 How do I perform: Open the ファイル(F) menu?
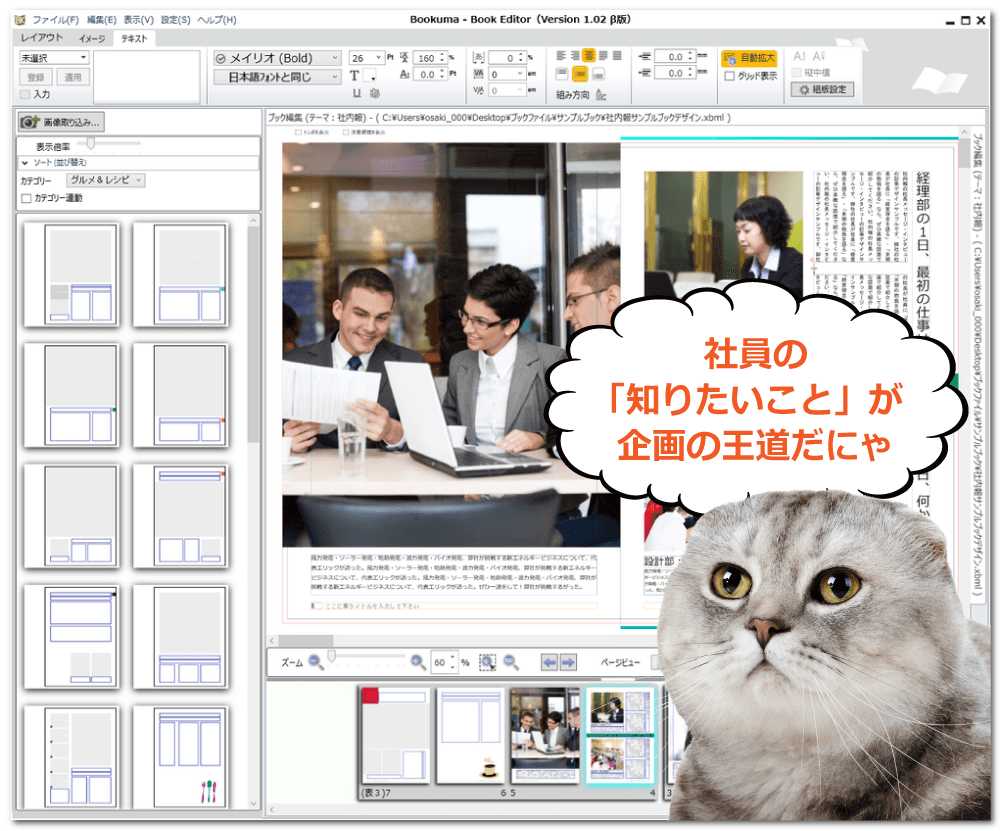[56, 20]
